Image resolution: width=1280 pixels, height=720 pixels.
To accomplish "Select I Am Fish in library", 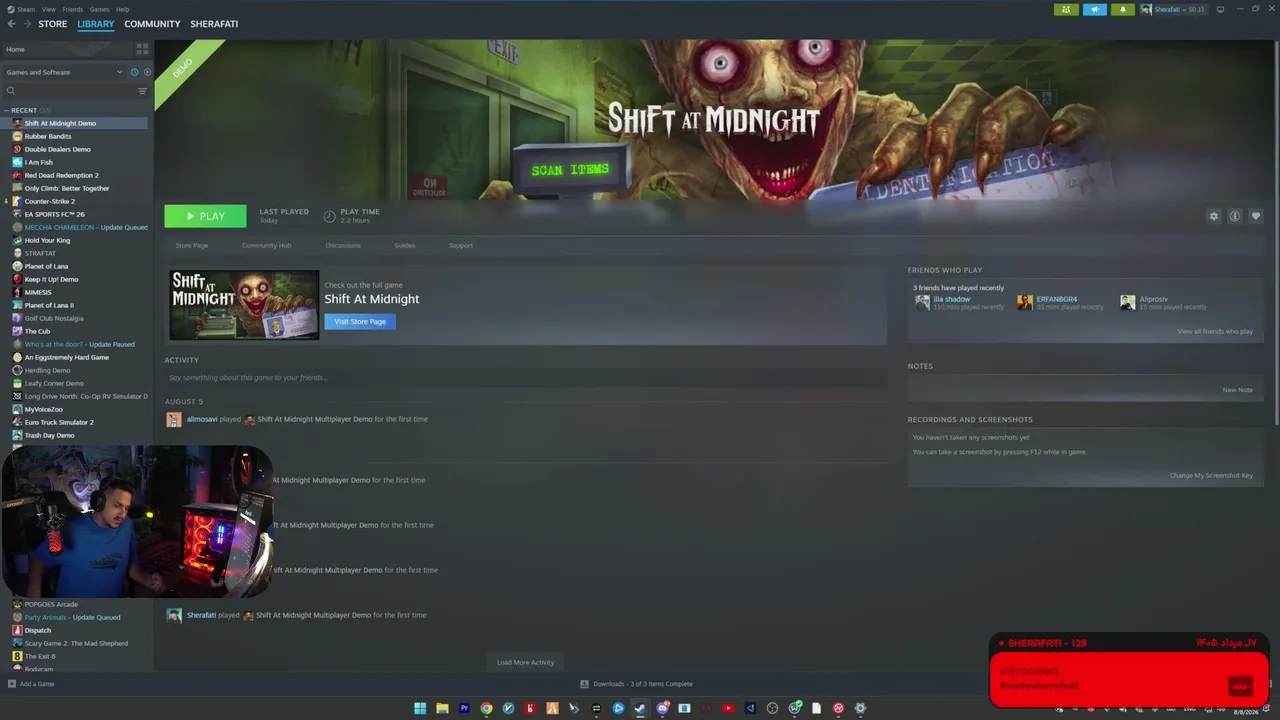I will 39,162.
